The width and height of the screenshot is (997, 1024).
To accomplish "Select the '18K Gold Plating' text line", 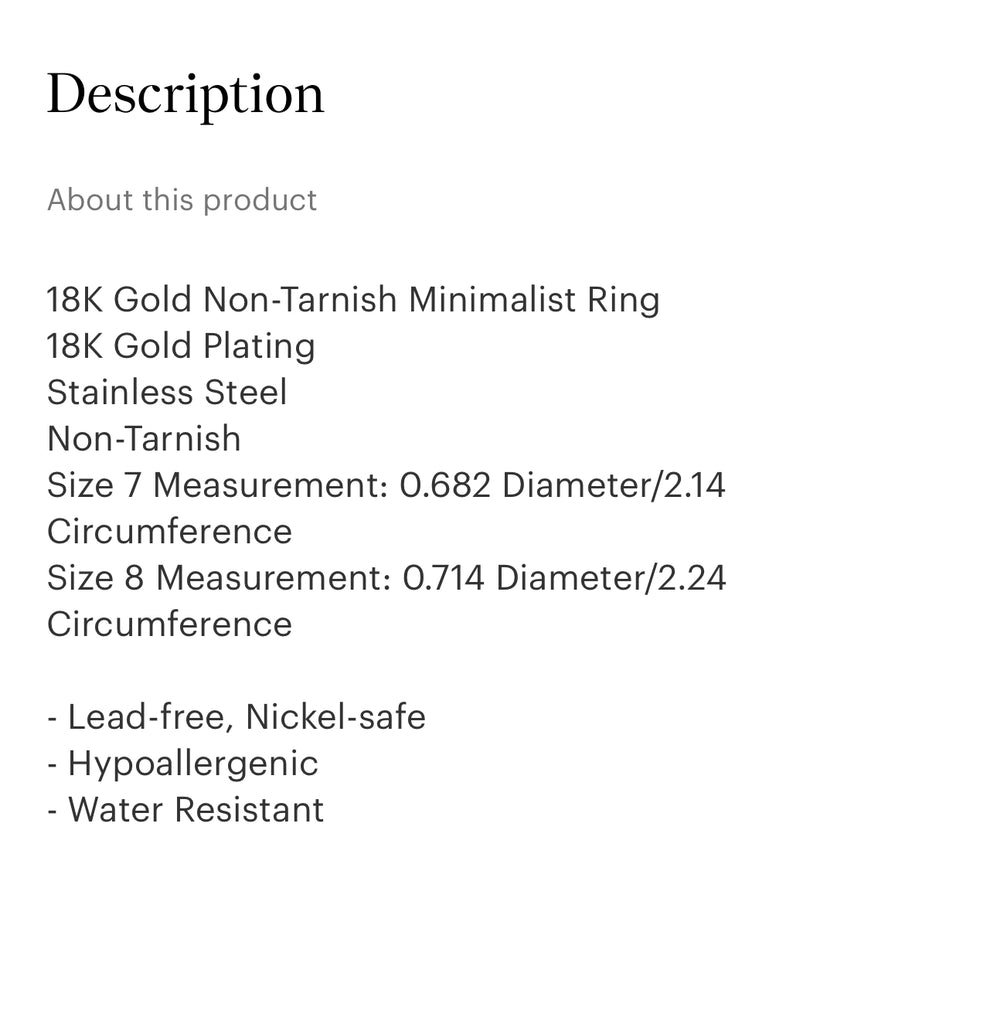I will pos(181,346).
